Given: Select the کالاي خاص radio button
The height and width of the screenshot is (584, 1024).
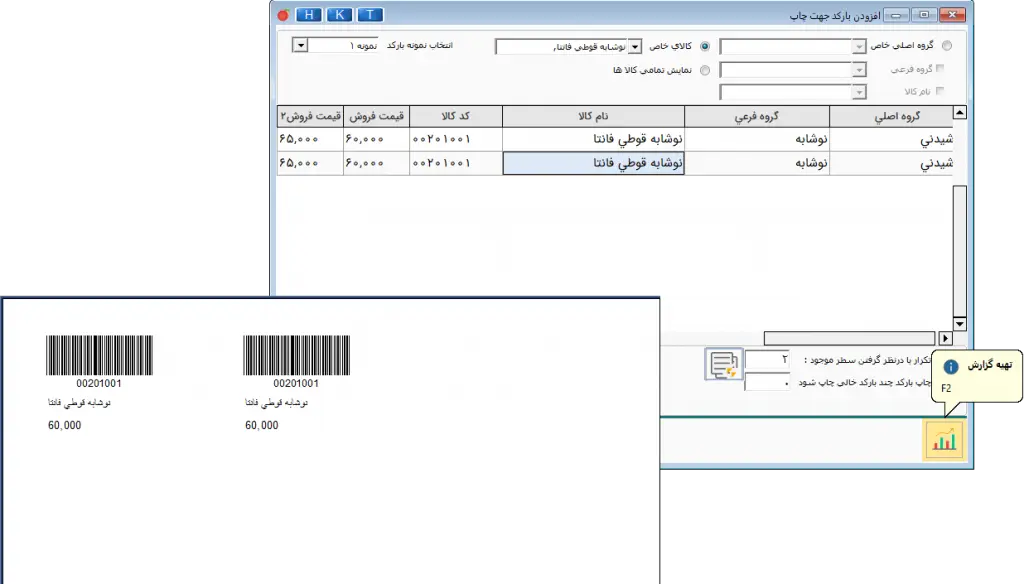Looking at the screenshot, I should point(703,46).
